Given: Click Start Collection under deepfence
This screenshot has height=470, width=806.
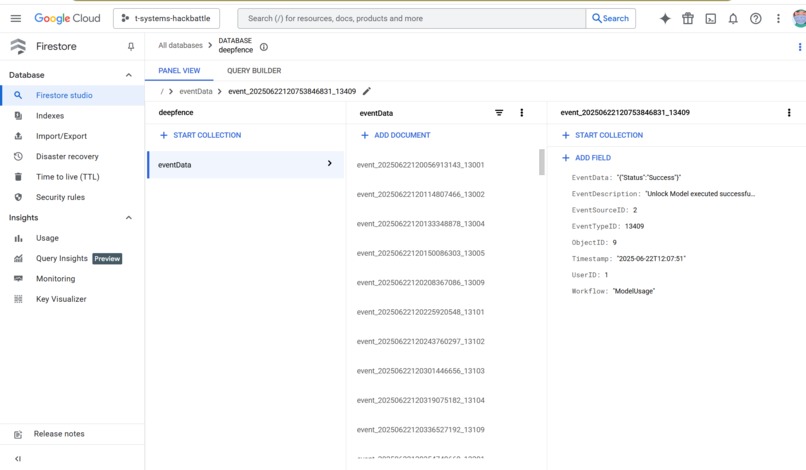Looking at the screenshot, I should pos(200,135).
